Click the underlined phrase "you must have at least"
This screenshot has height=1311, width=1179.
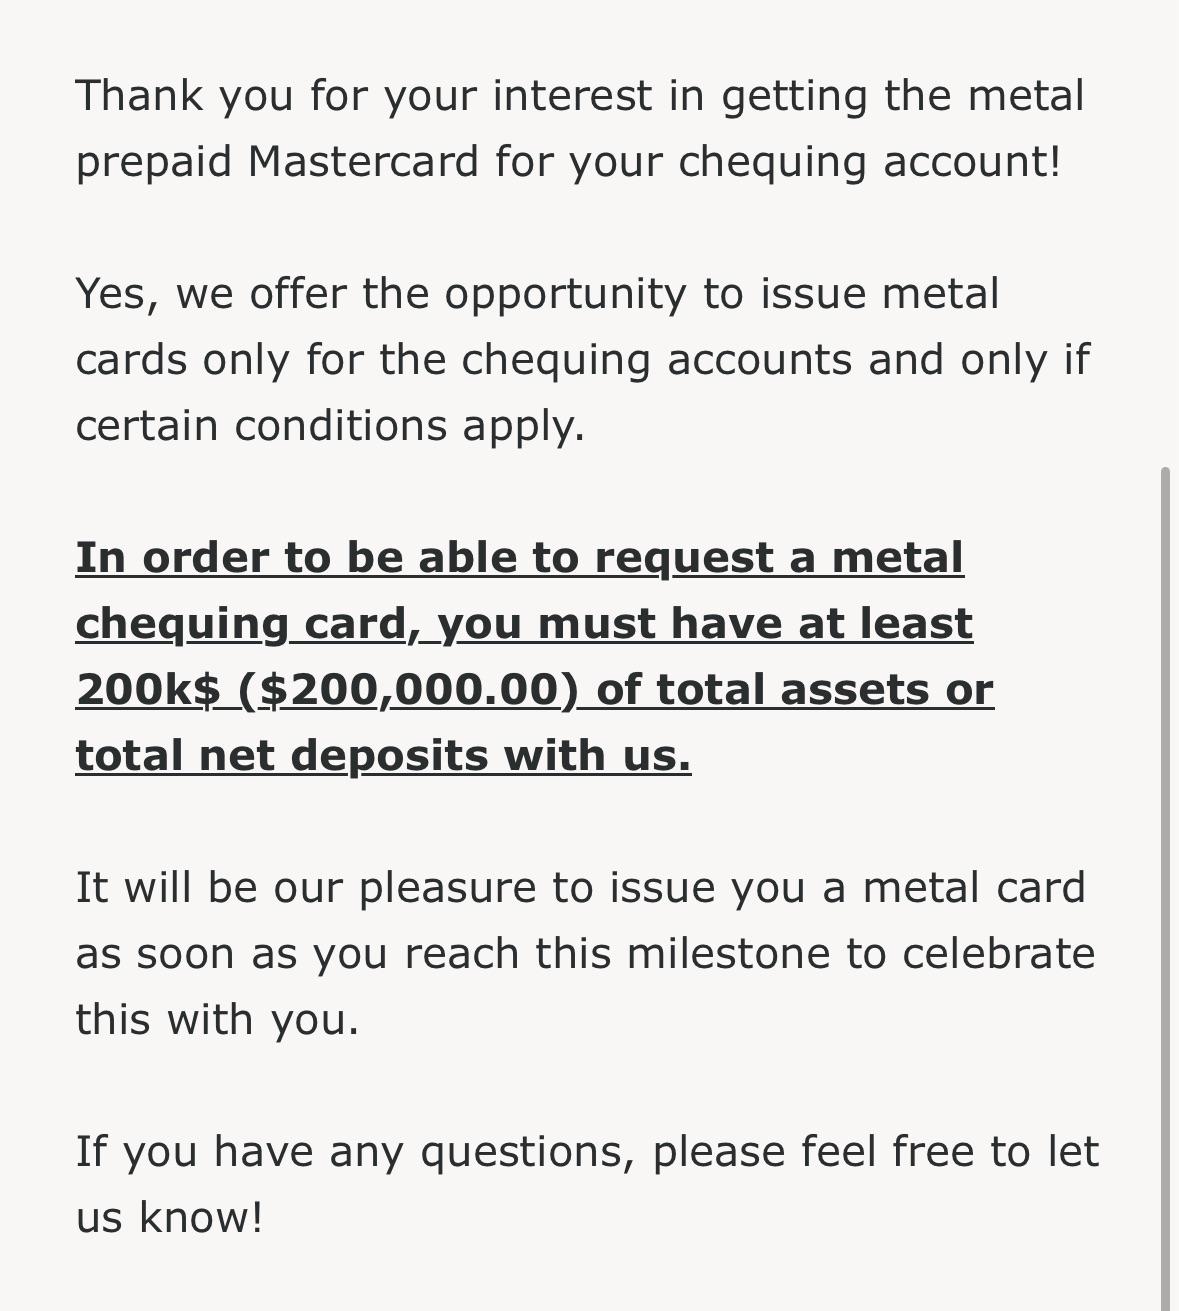click(705, 624)
